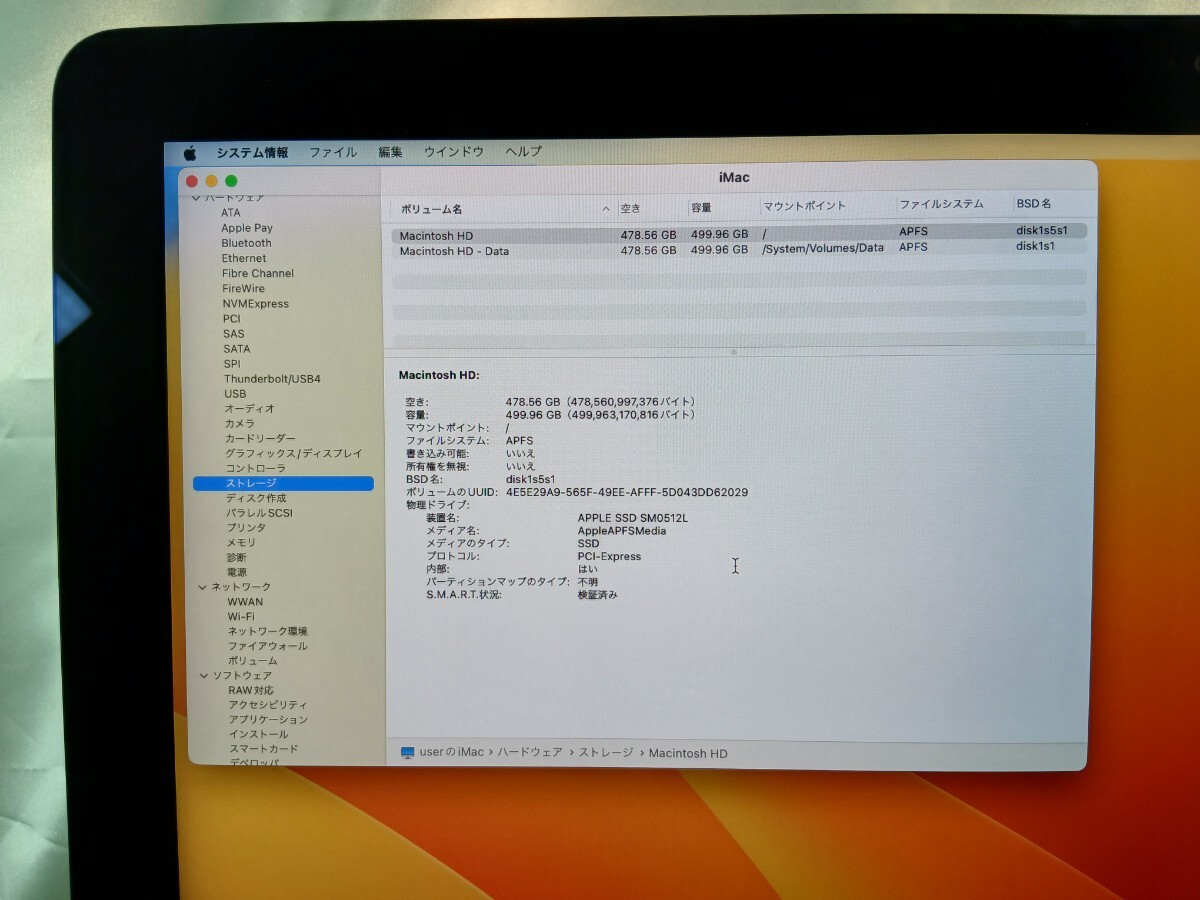Select SAS in the sidebar
This screenshot has height=900, width=1200.
click(234, 334)
